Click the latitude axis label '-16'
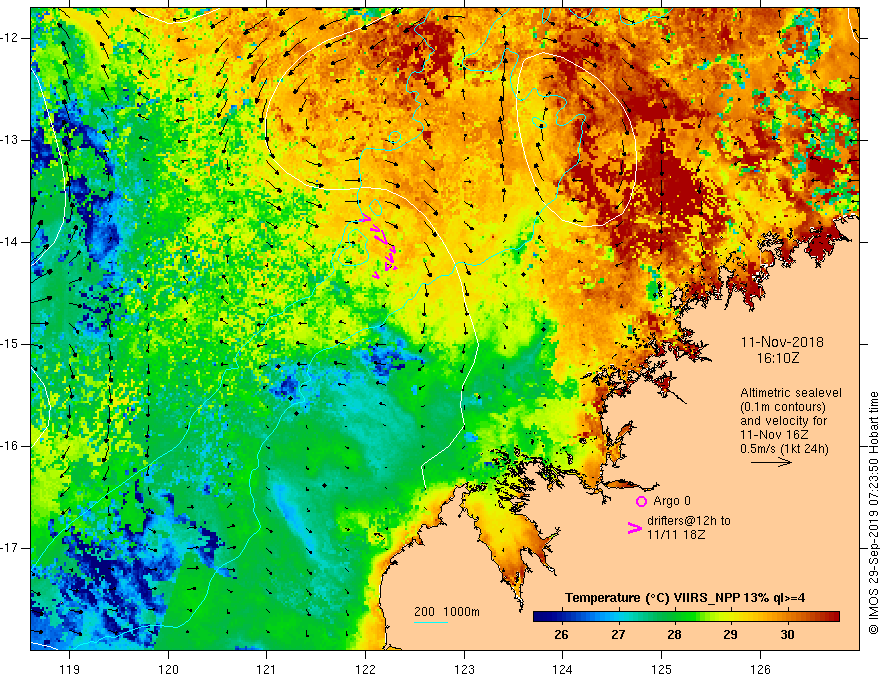Image resolution: width=880 pixels, height=680 pixels. (x=10, y=446)
